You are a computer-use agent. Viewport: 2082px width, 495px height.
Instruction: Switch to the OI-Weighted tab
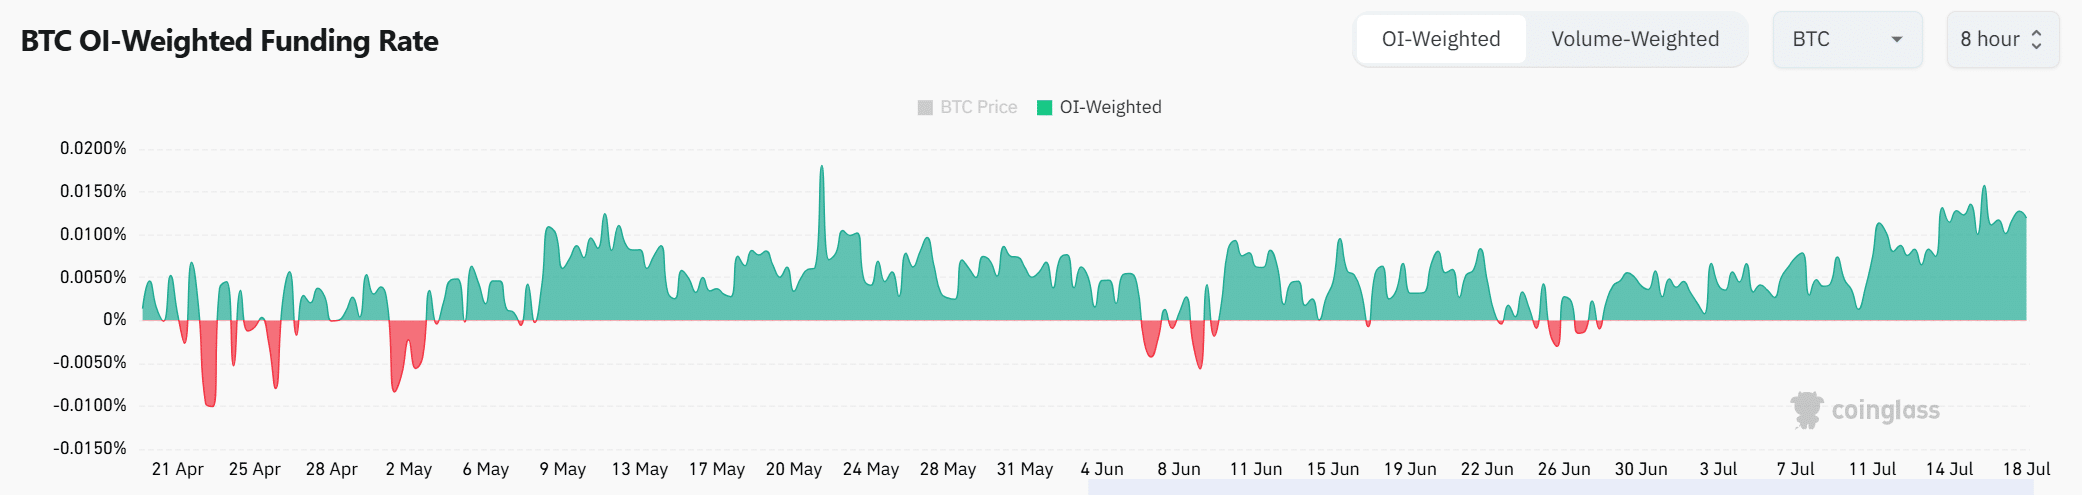[x=1441, y=40]
